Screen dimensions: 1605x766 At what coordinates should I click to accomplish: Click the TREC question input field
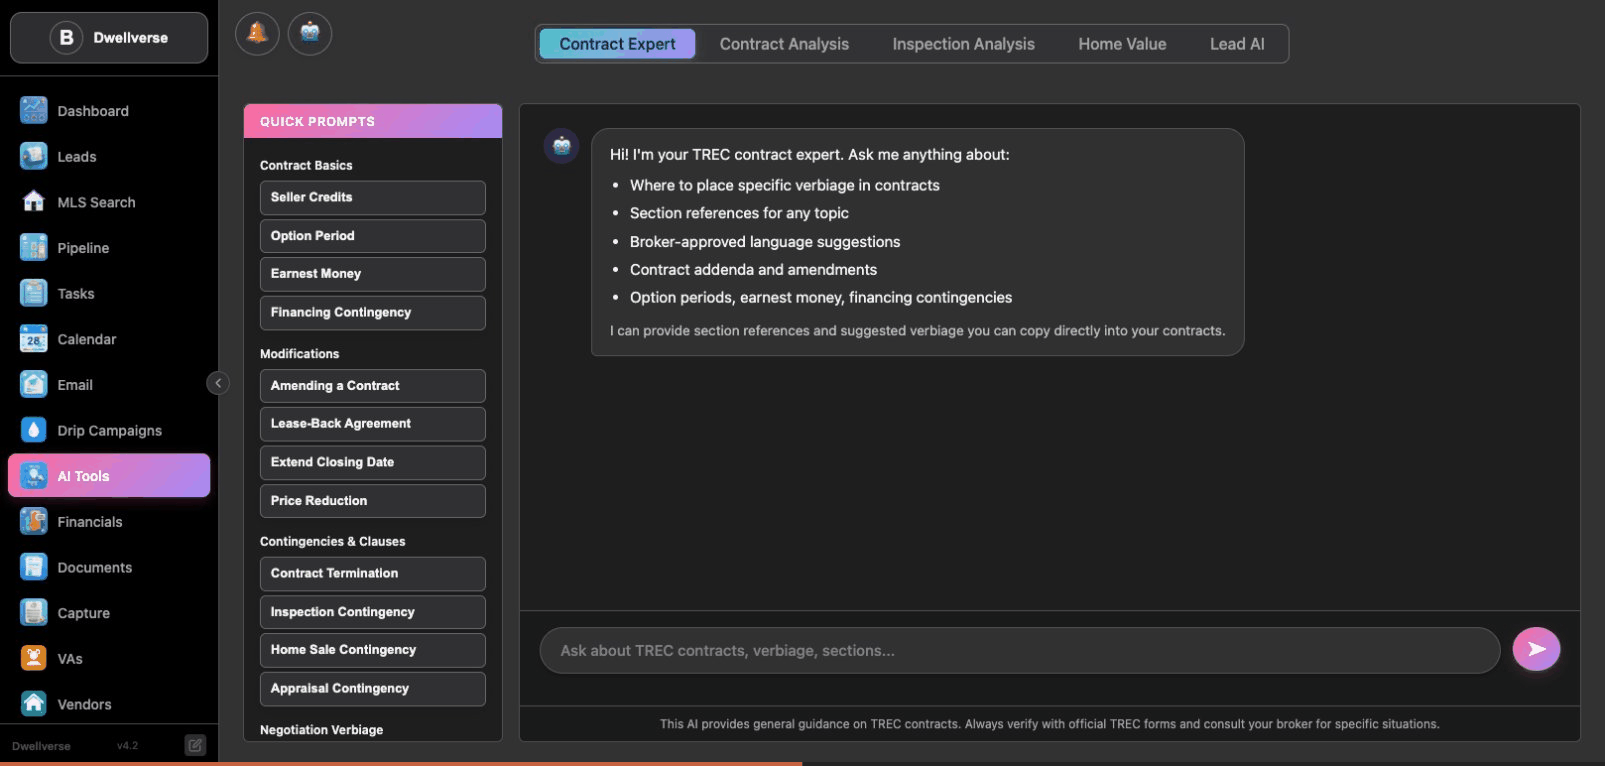coord(1019,650)
